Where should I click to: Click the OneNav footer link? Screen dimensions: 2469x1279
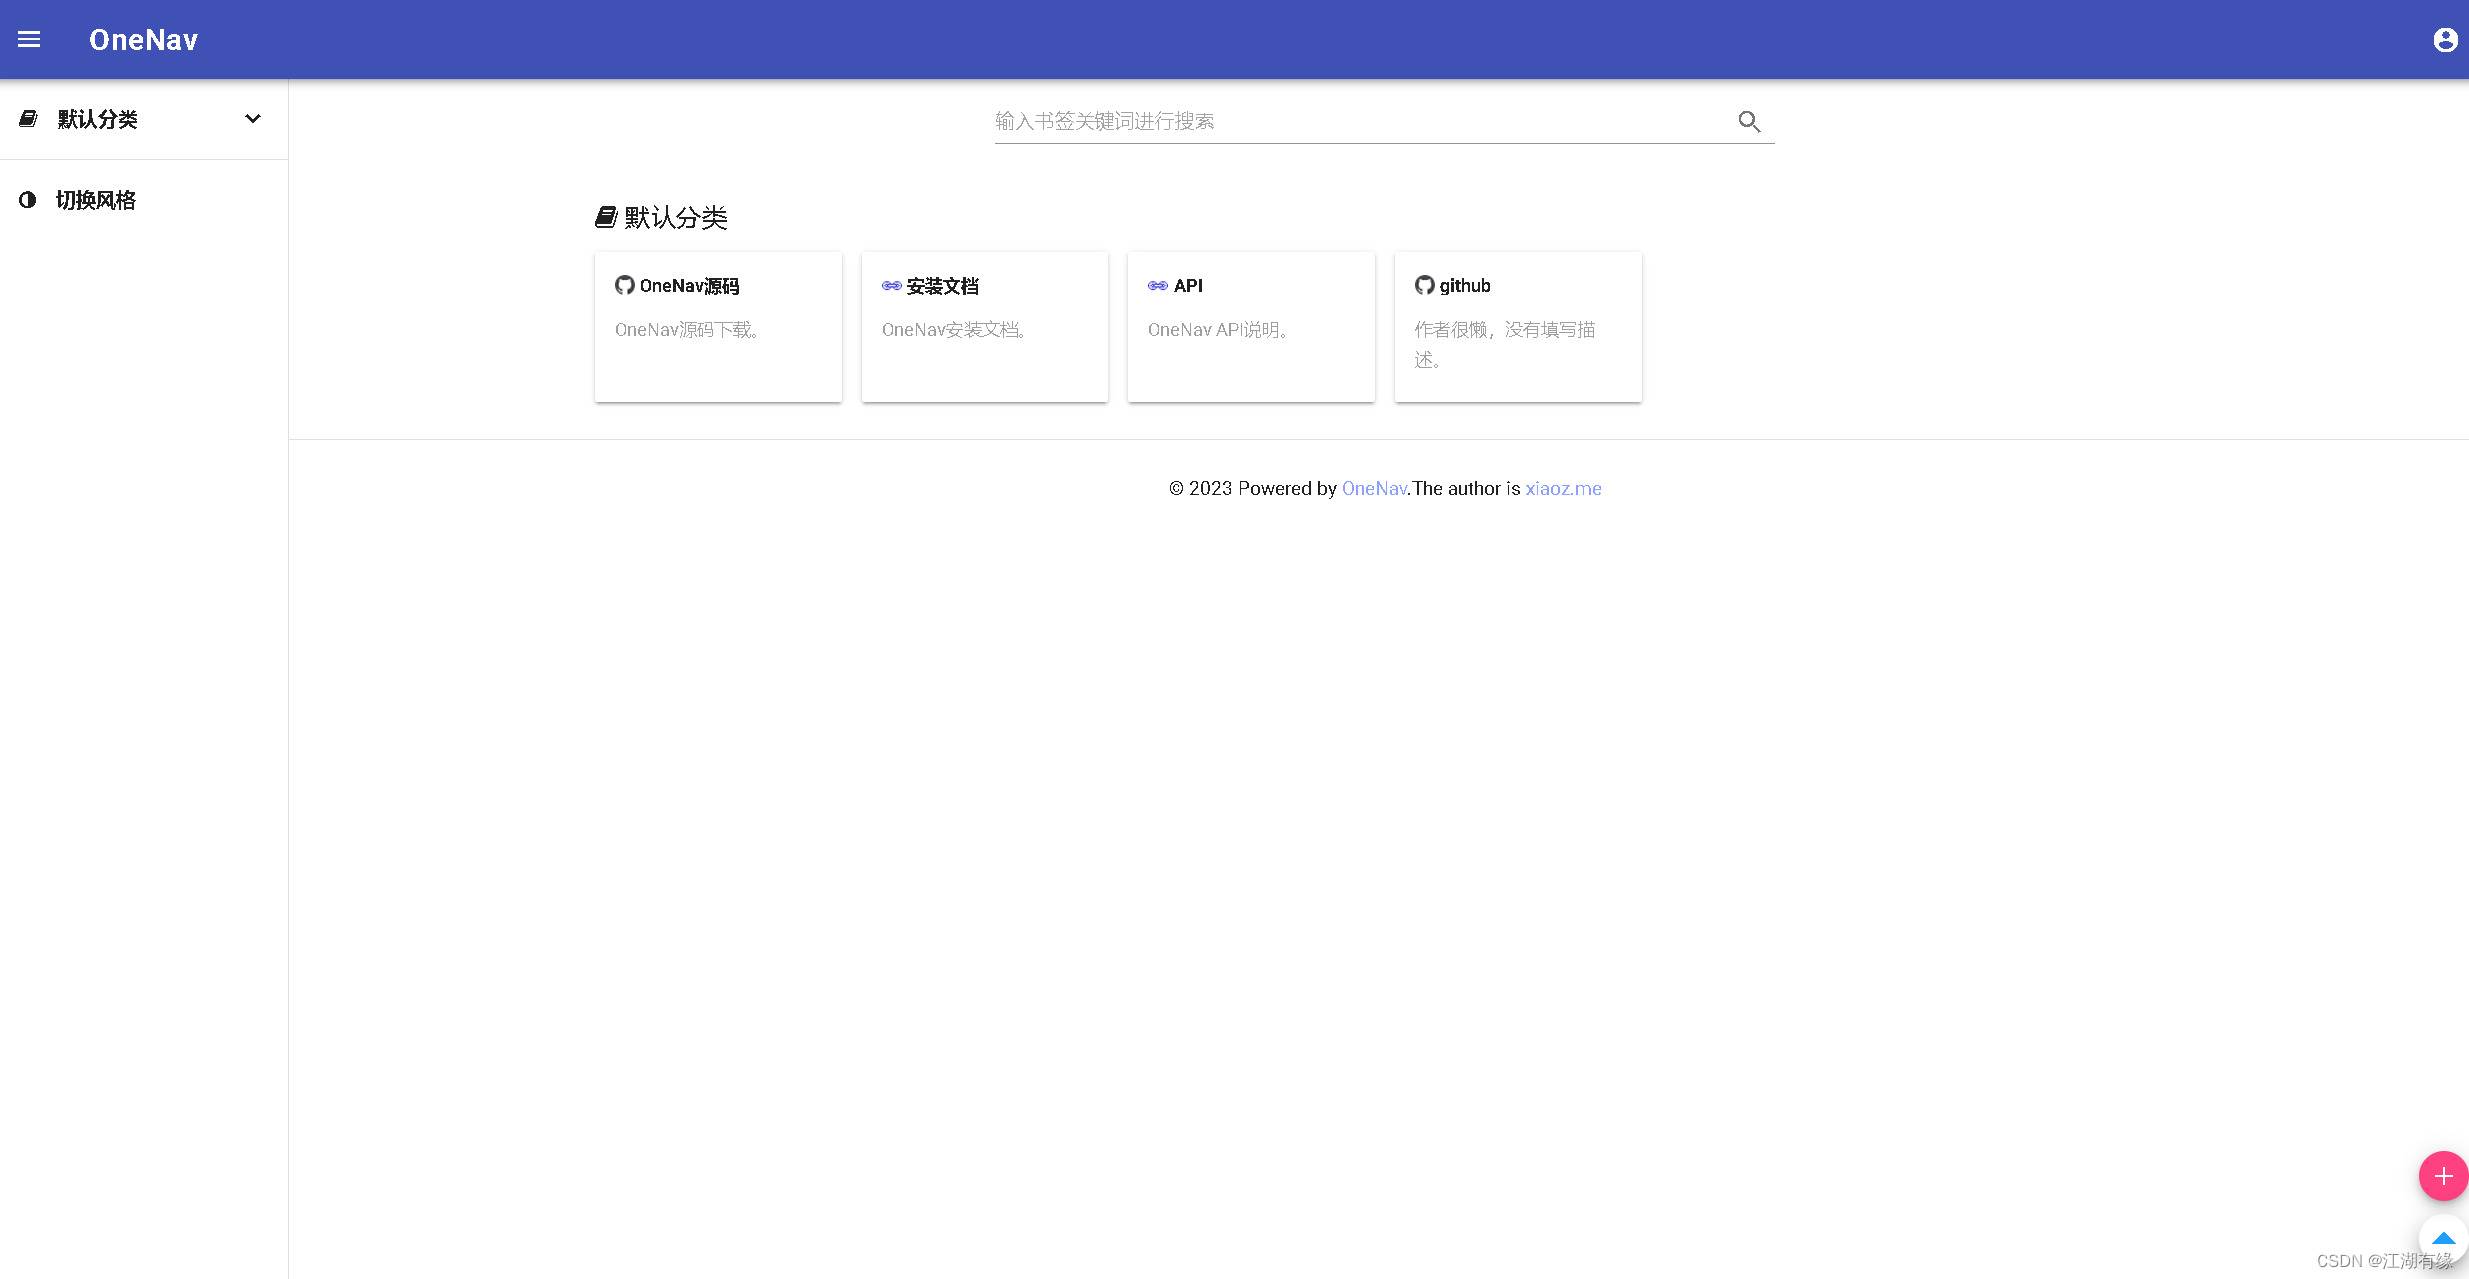pos(1374,488)
